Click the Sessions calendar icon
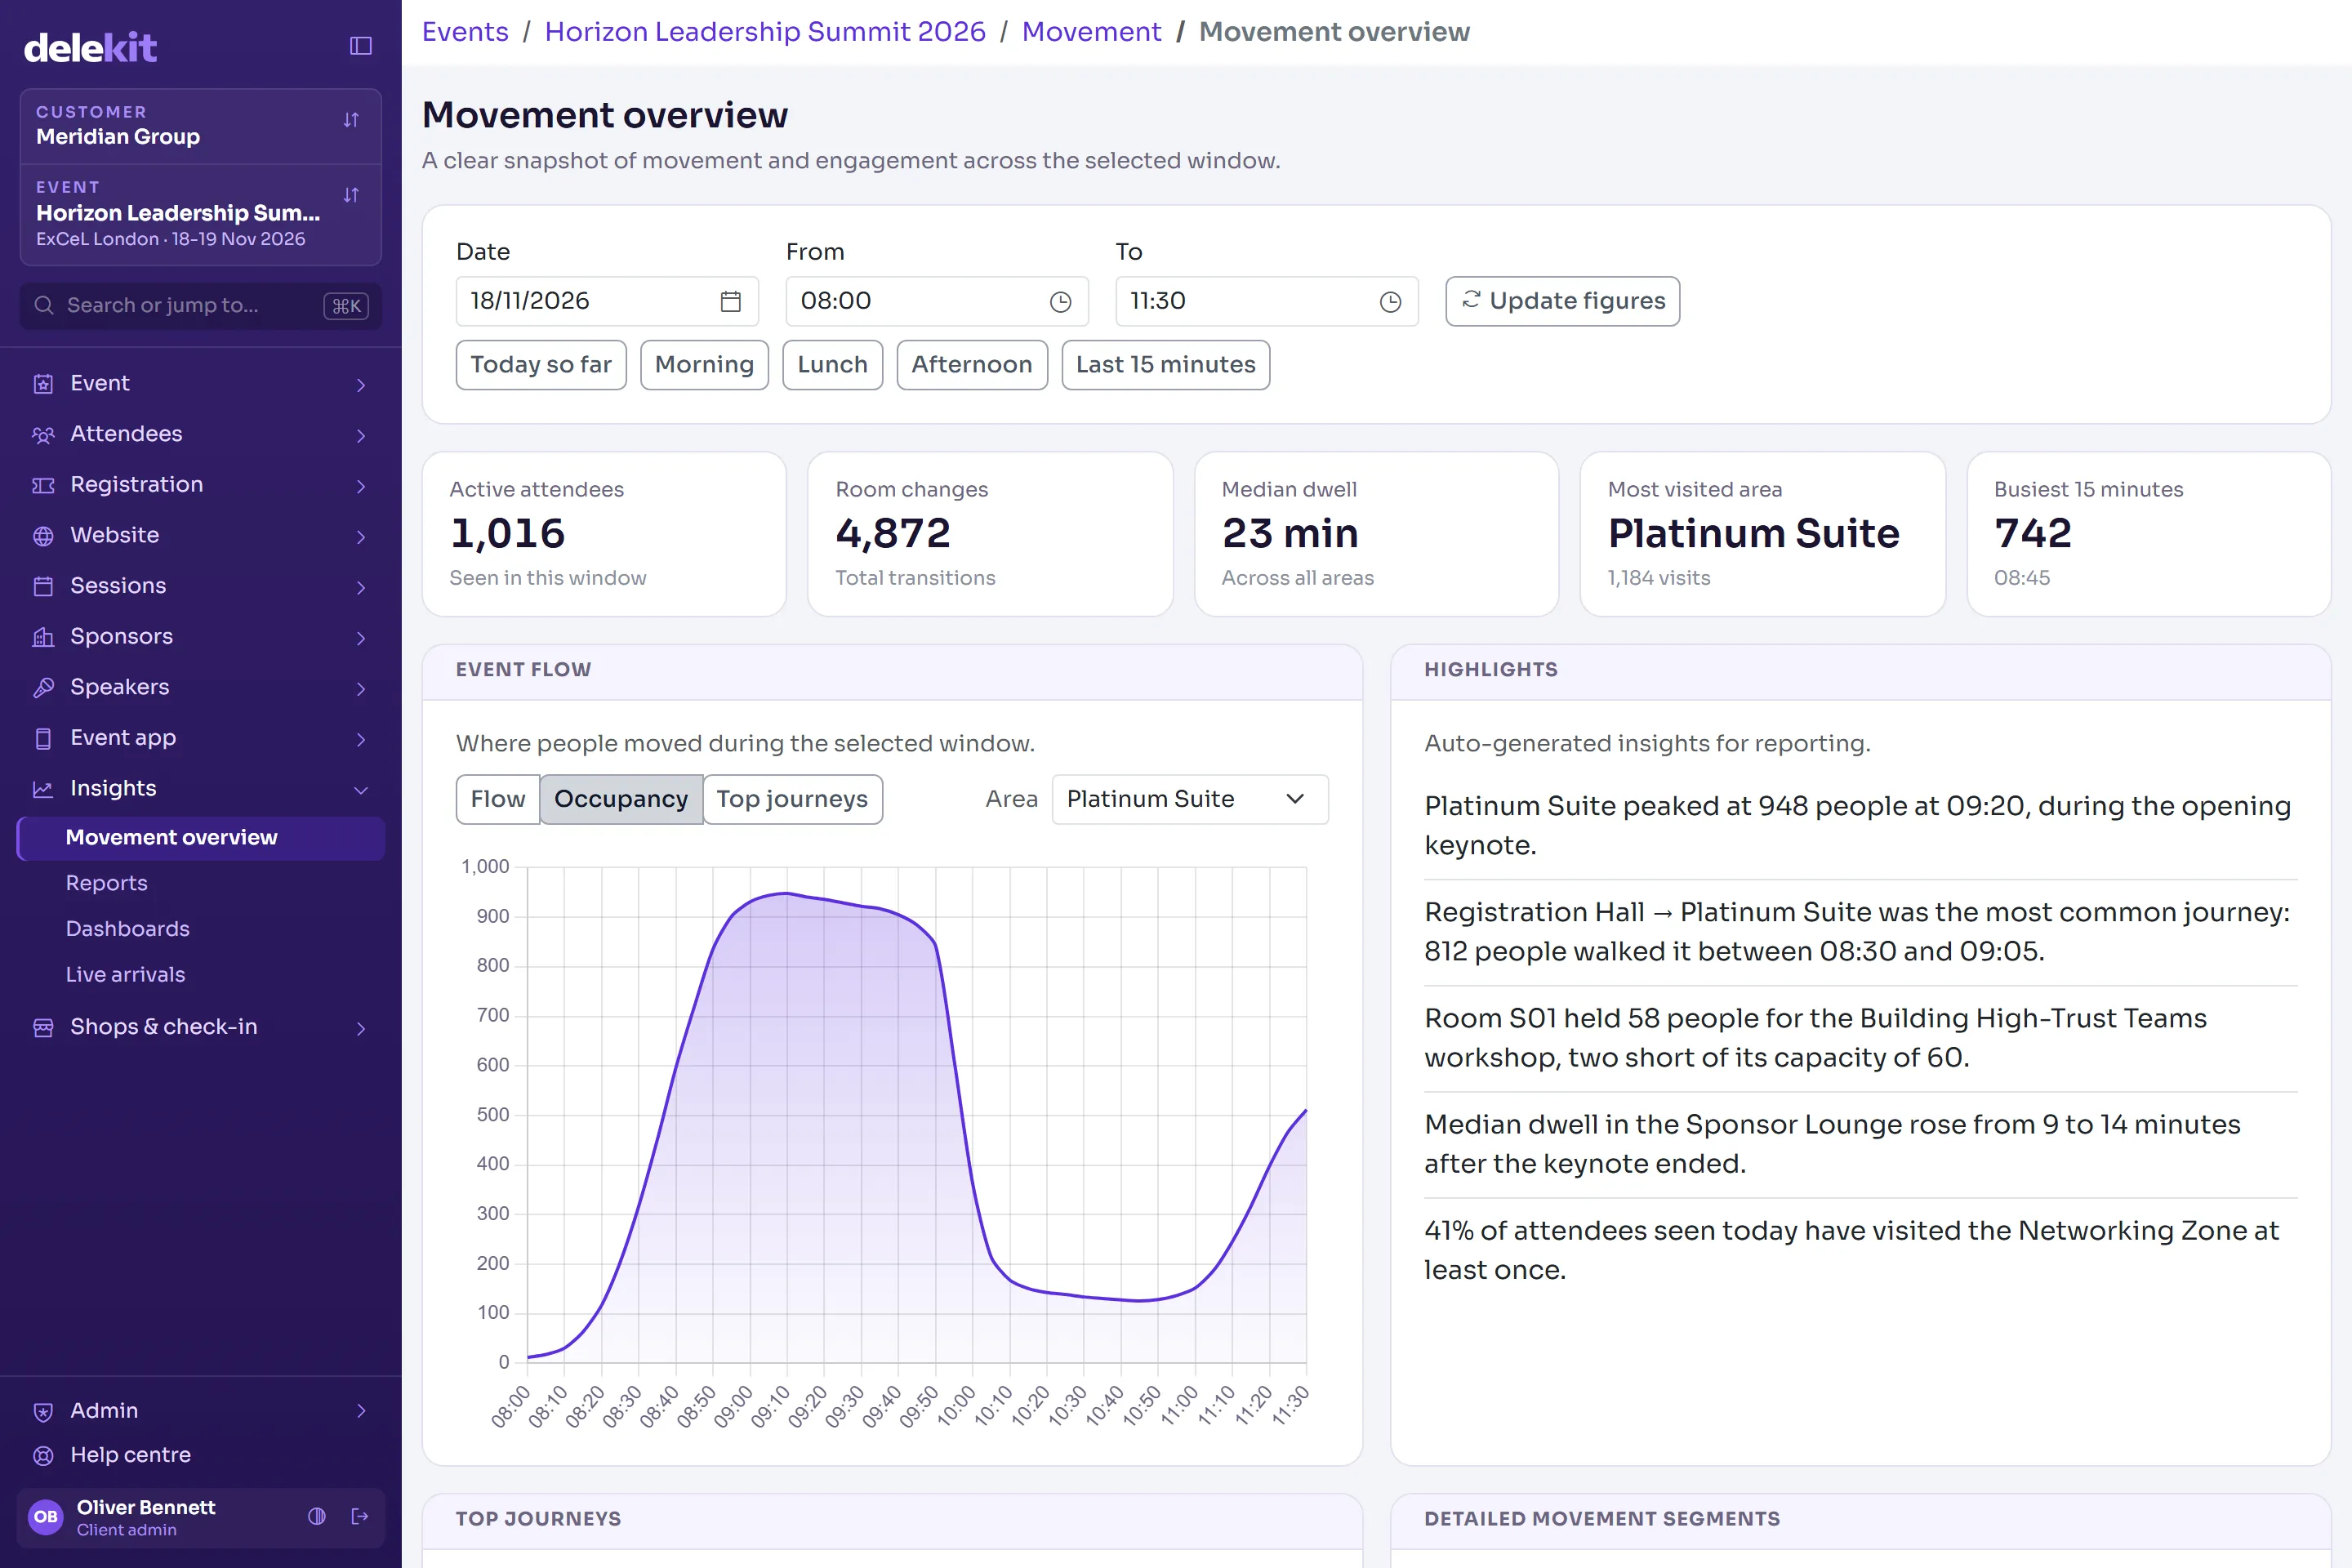Screen dimensions: 2352x1568 pos(43,586)
